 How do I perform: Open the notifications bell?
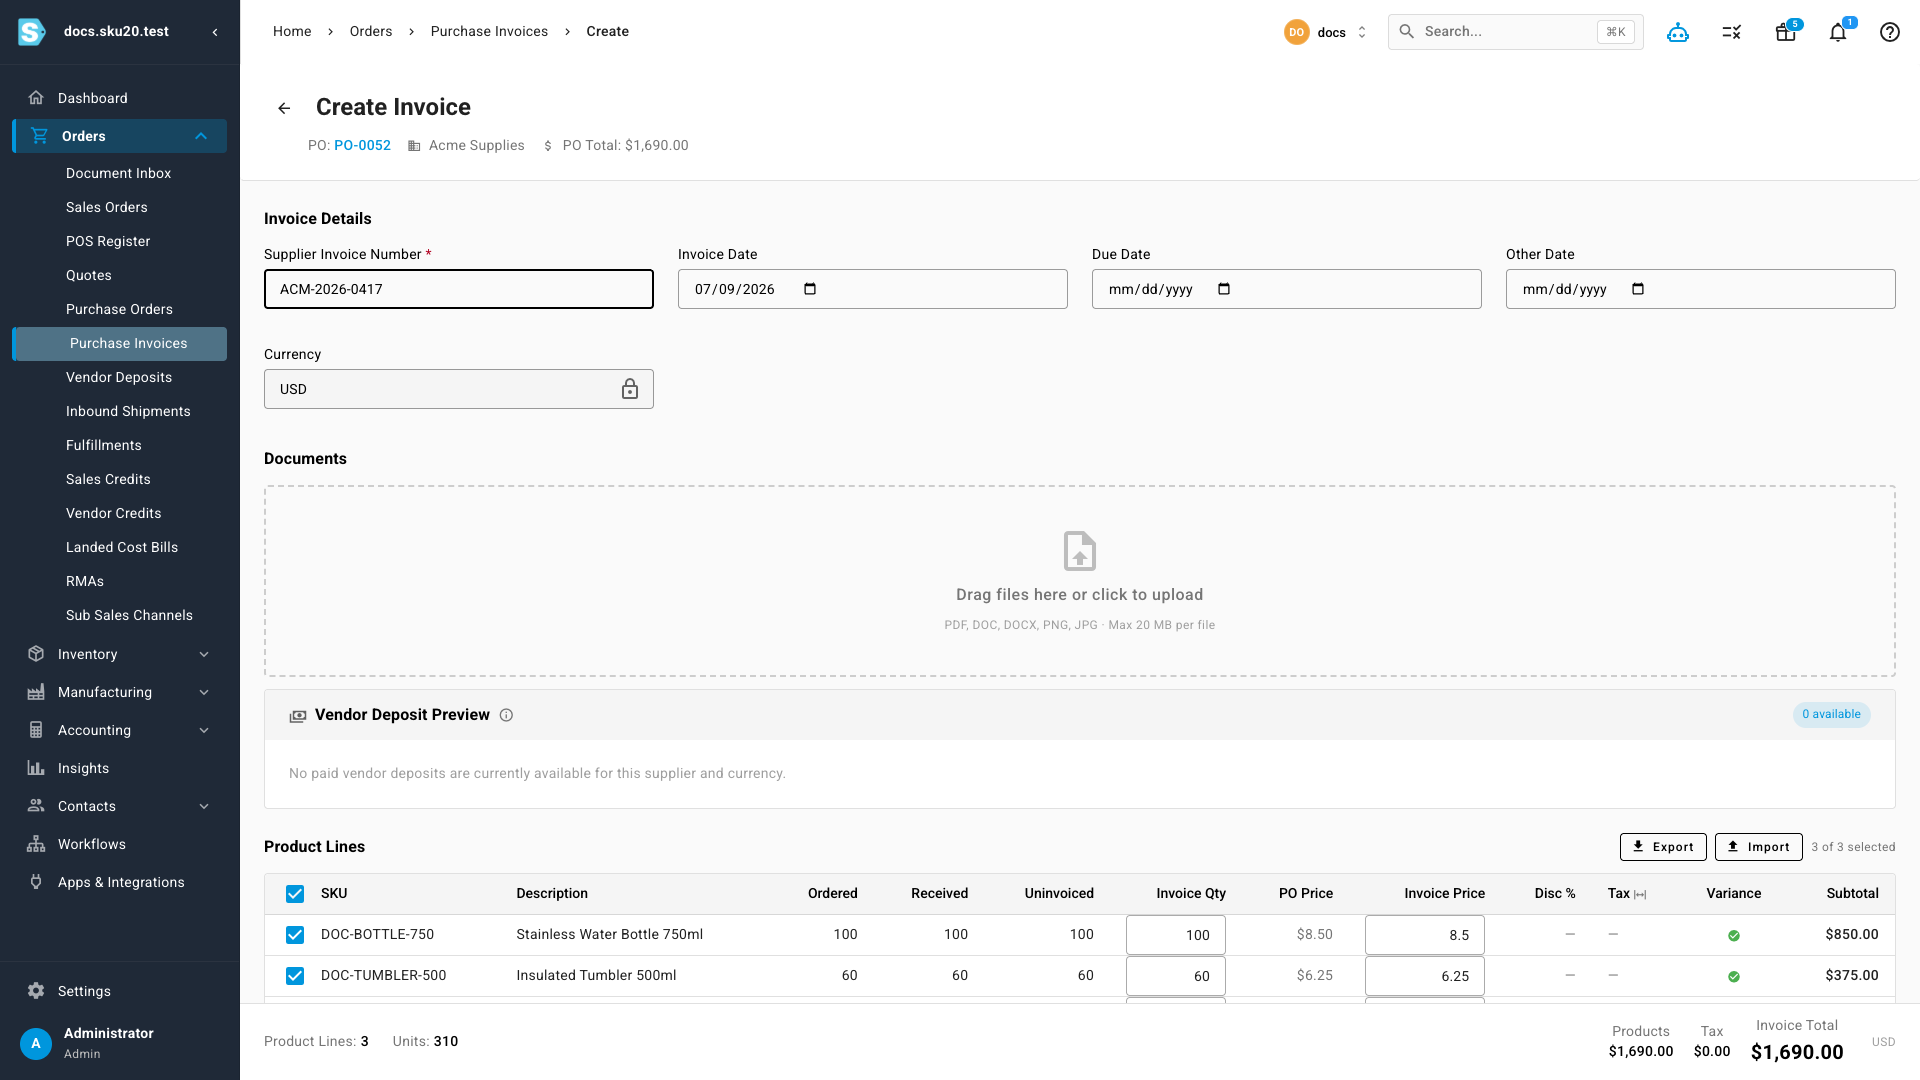pos(1838,32)
